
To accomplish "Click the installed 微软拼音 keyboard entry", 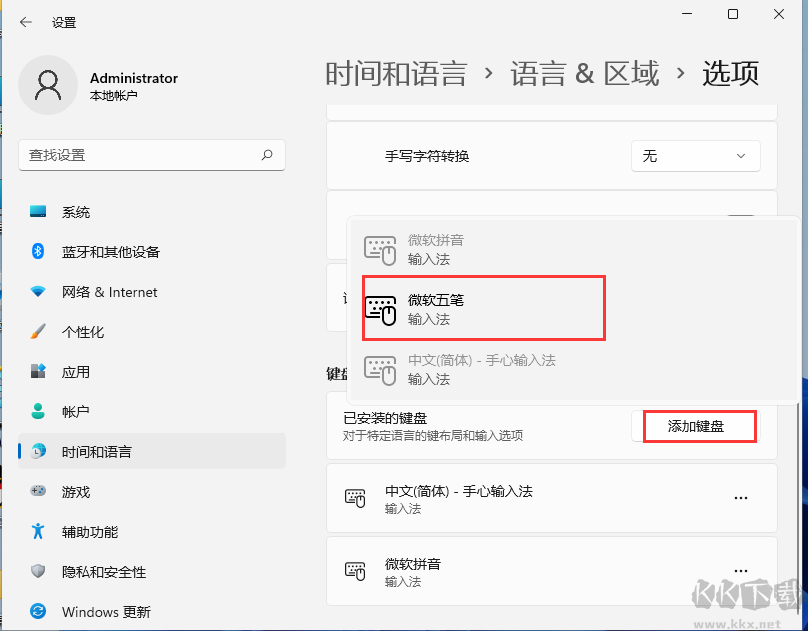I will [x=551, y=571].
